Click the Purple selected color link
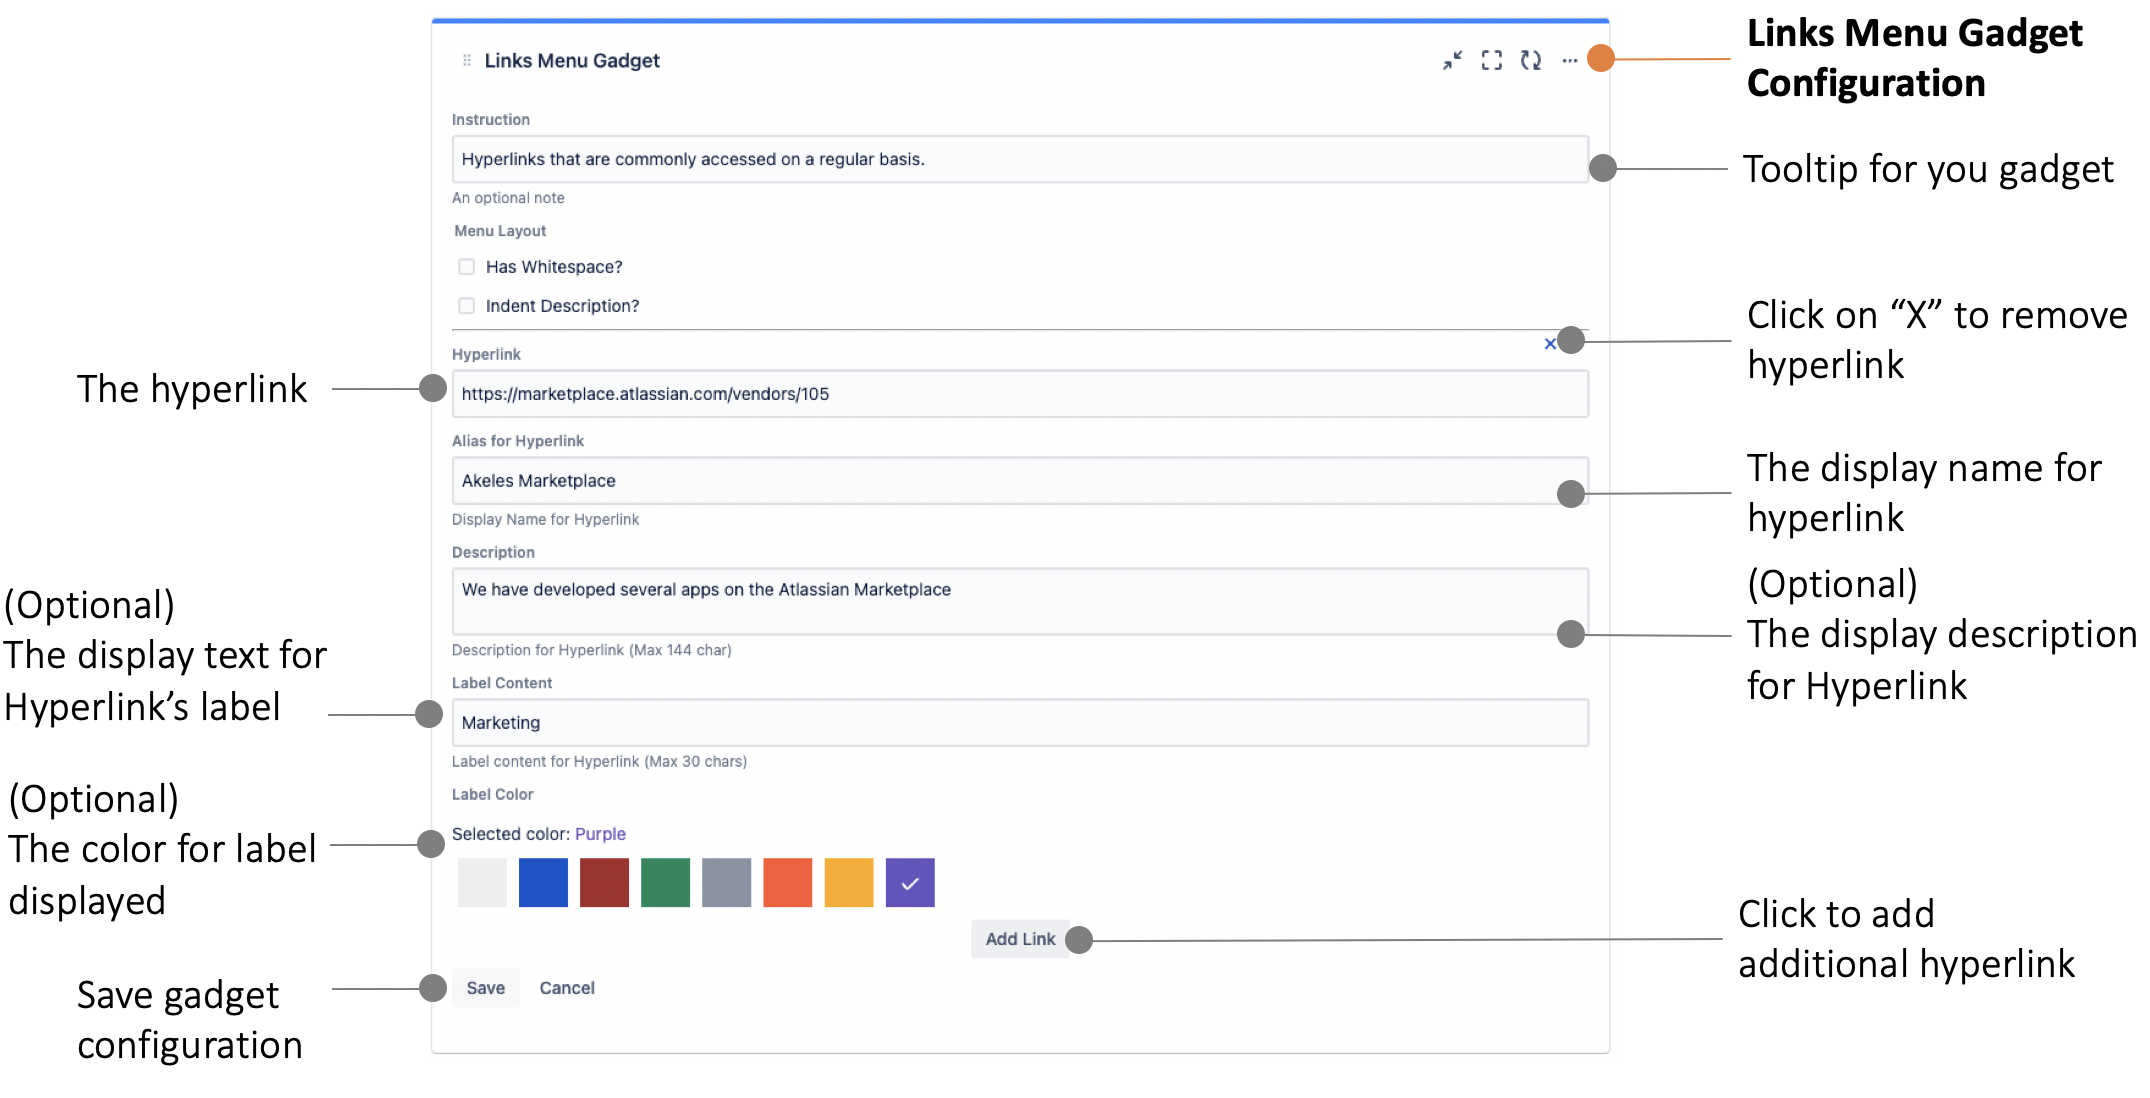2150x1098 pixels. pyautogui.click(x=599, y=833)
